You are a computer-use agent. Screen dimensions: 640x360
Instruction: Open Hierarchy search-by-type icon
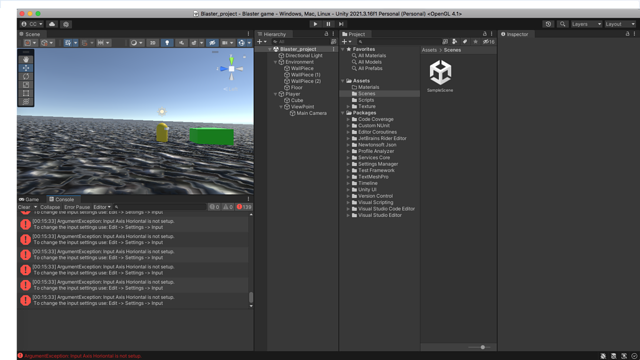pyautogui.click(x=333, y=42)
